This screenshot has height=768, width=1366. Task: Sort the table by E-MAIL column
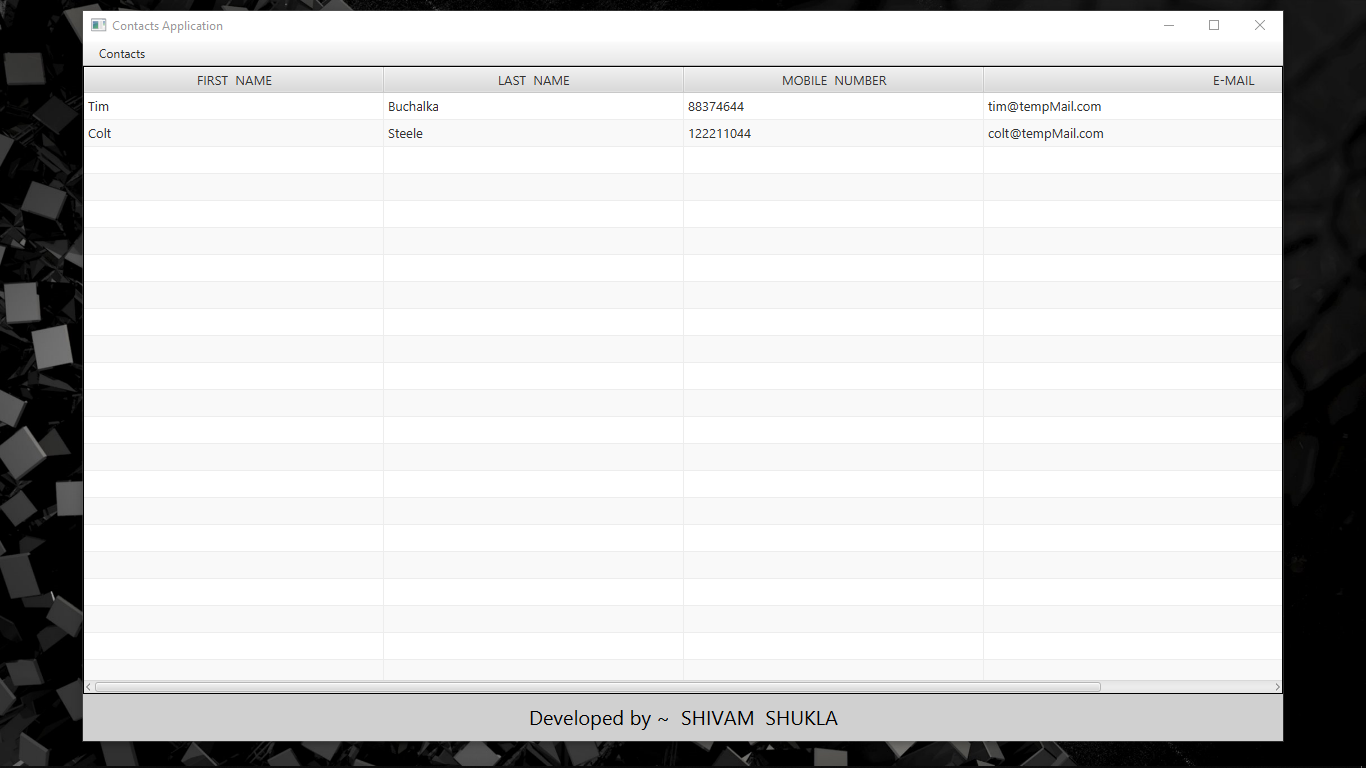pos(1232,80)
